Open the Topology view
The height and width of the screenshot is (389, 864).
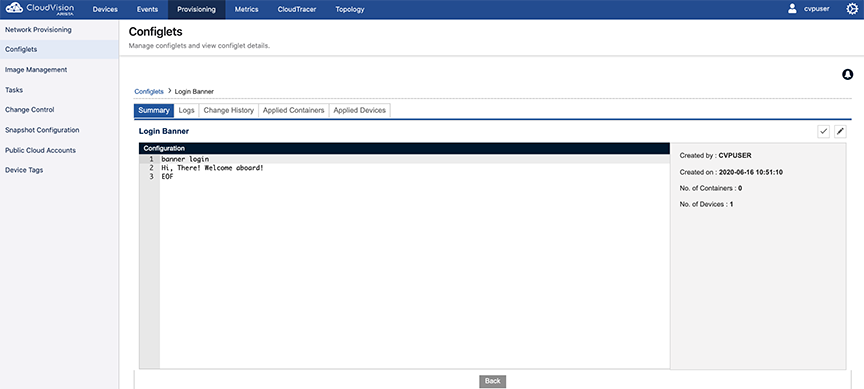coord(350,9)
